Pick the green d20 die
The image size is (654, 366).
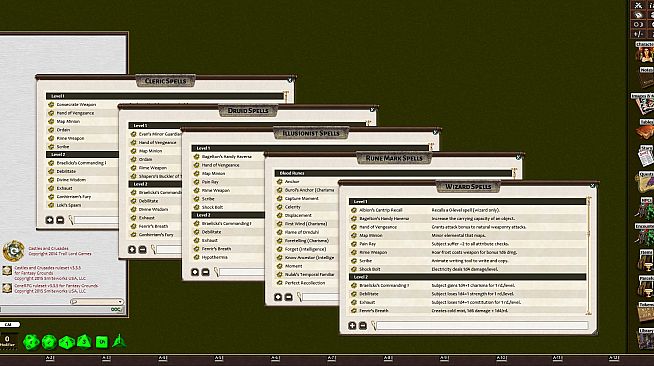point(31,342)
